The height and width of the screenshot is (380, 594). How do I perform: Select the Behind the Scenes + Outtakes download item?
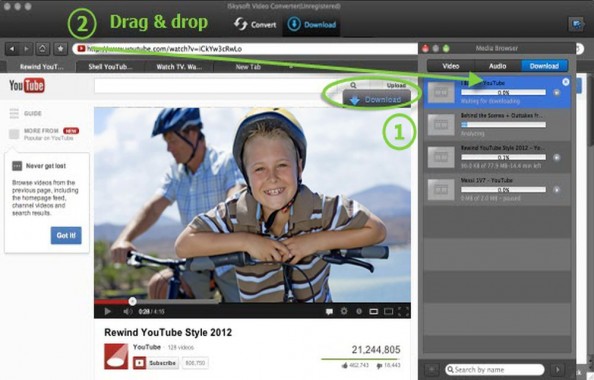click(497, 125)
